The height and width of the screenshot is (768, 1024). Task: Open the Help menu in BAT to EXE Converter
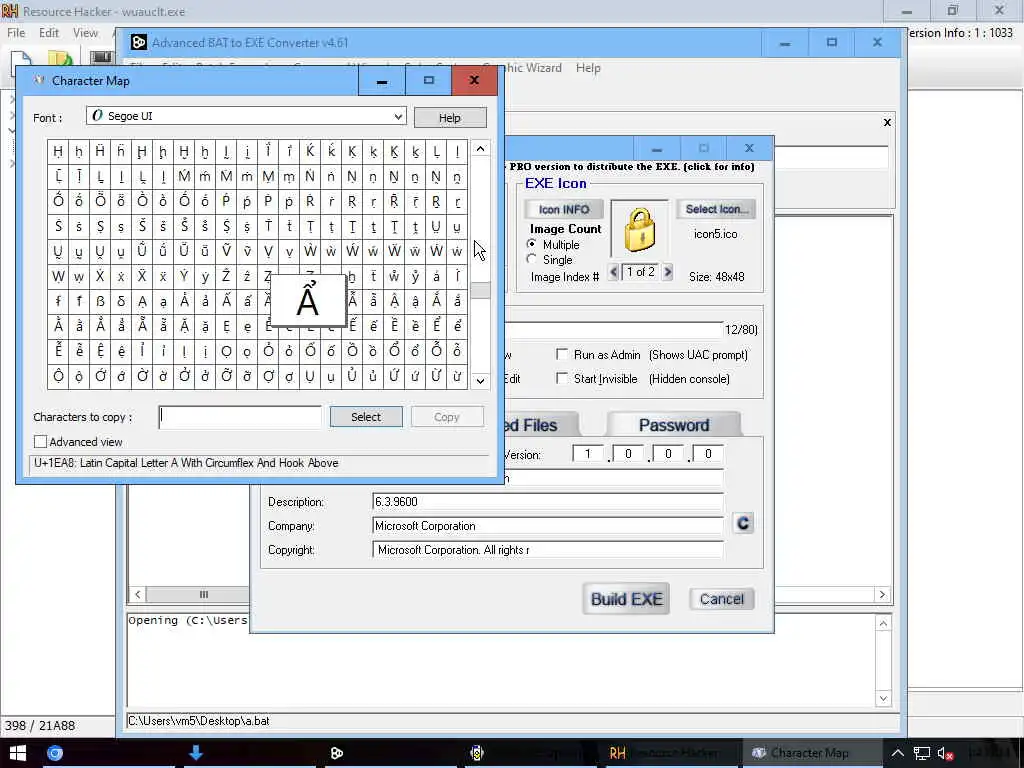(588, 68)
